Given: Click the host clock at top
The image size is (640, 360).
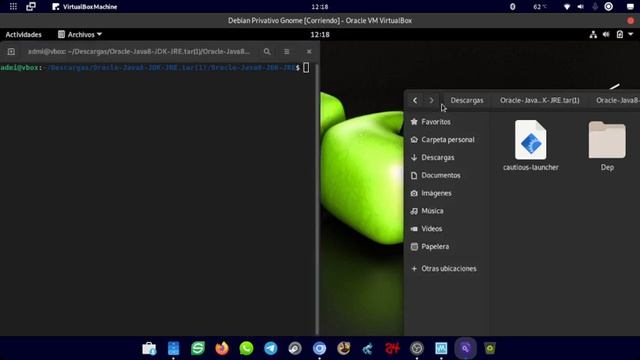Looking at the screenshot, I should point(320,7).
